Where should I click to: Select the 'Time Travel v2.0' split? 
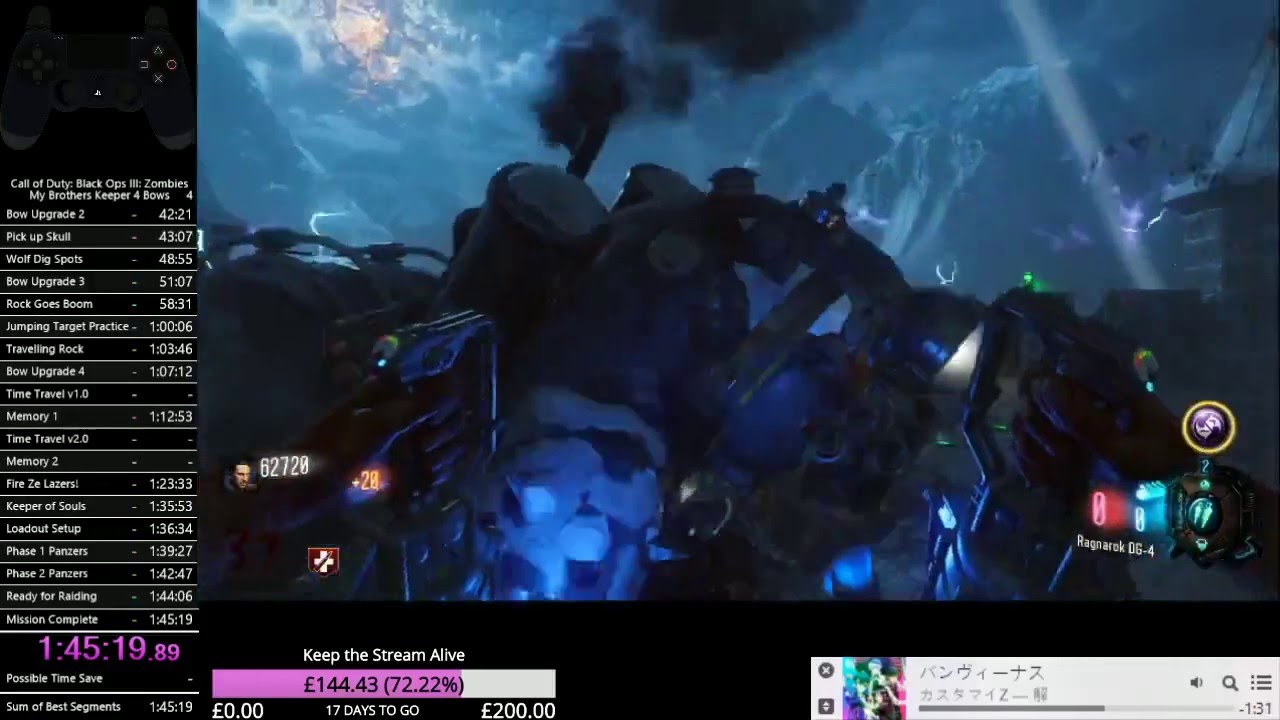(99, 439)
